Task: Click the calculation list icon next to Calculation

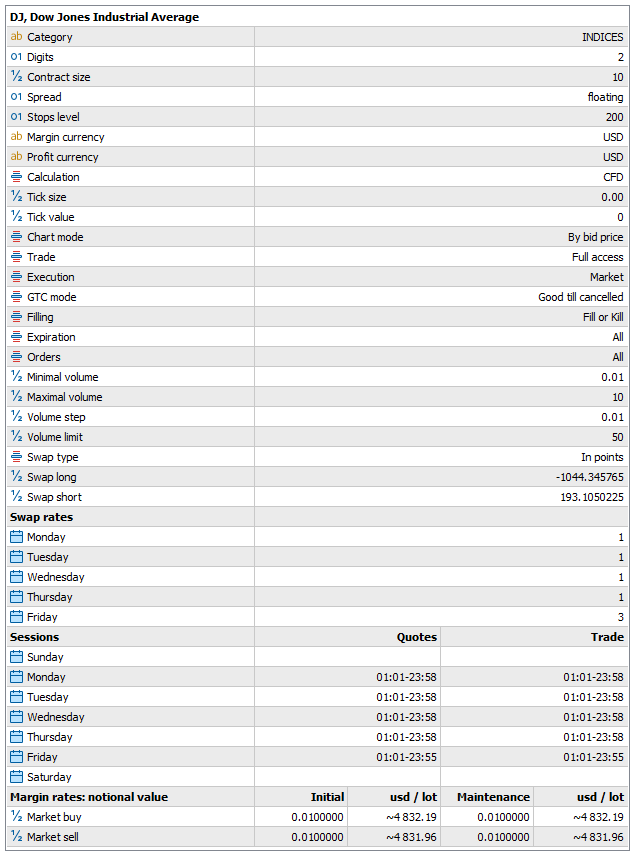Action: point(16,177)
